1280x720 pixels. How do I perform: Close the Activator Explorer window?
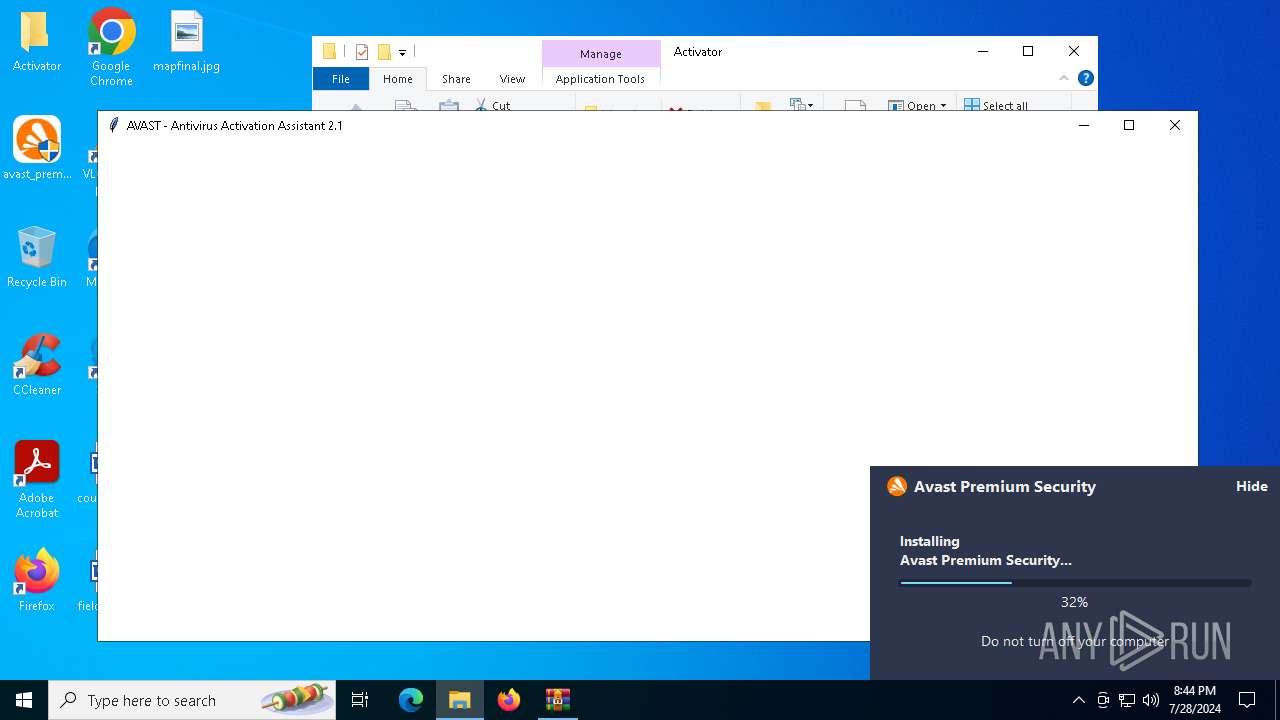click(1074, 51)
